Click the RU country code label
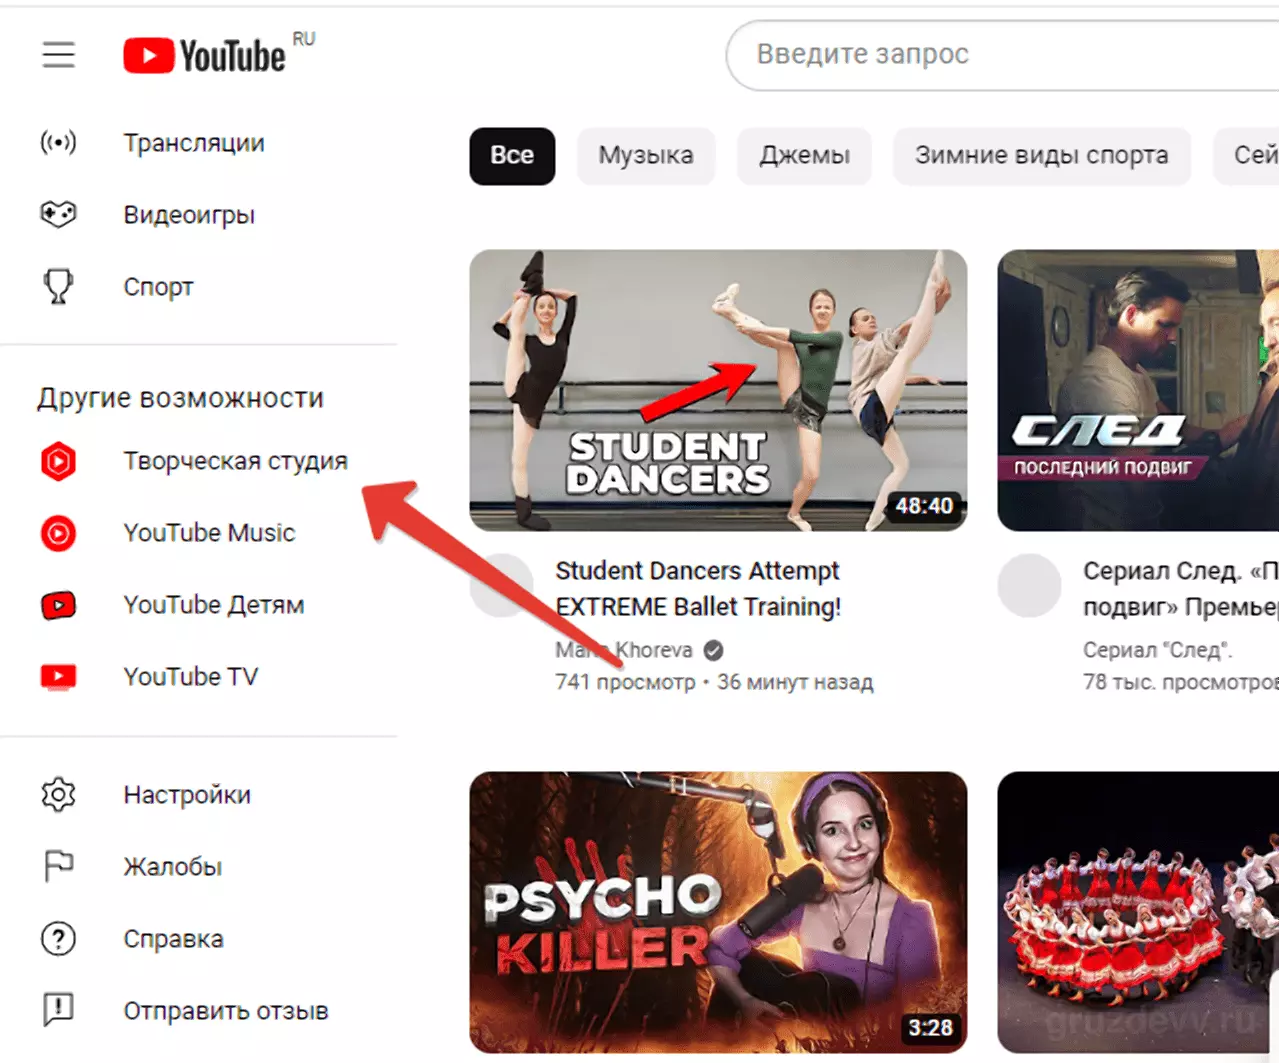This screenshot has width=1279, height=1063. [304, 39]
